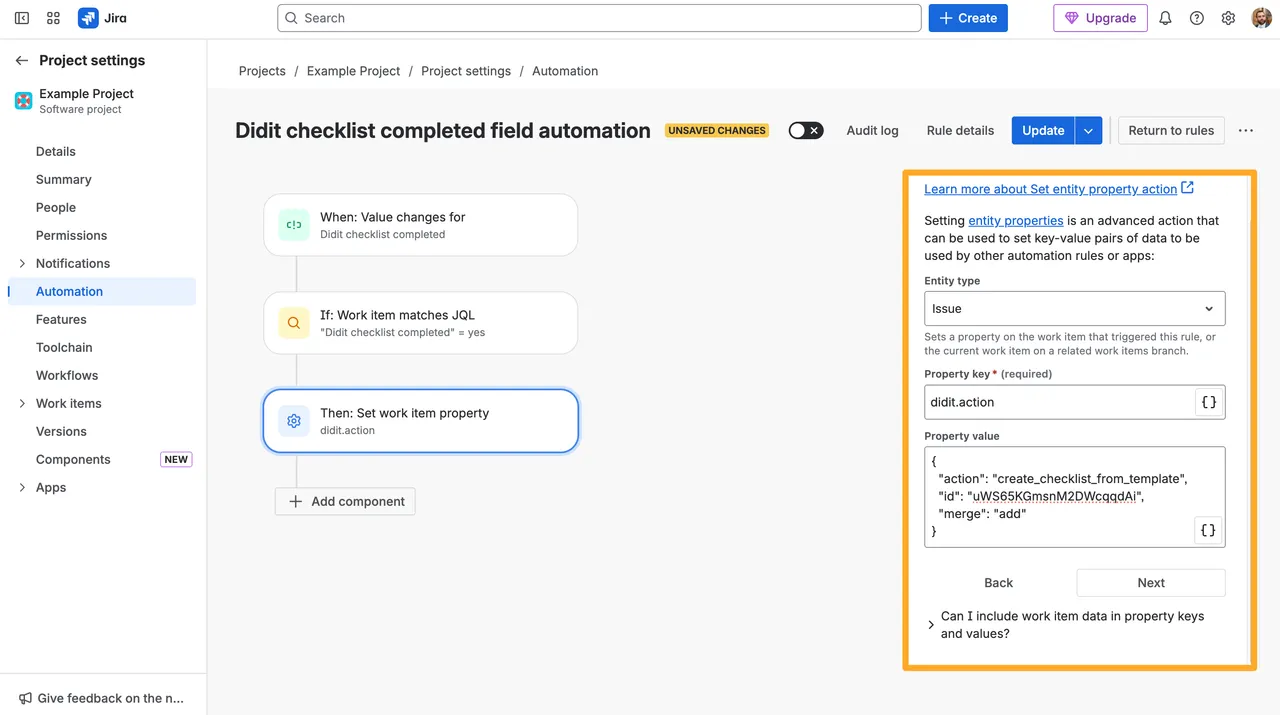Open the notifications bell

pos(1165,18)
